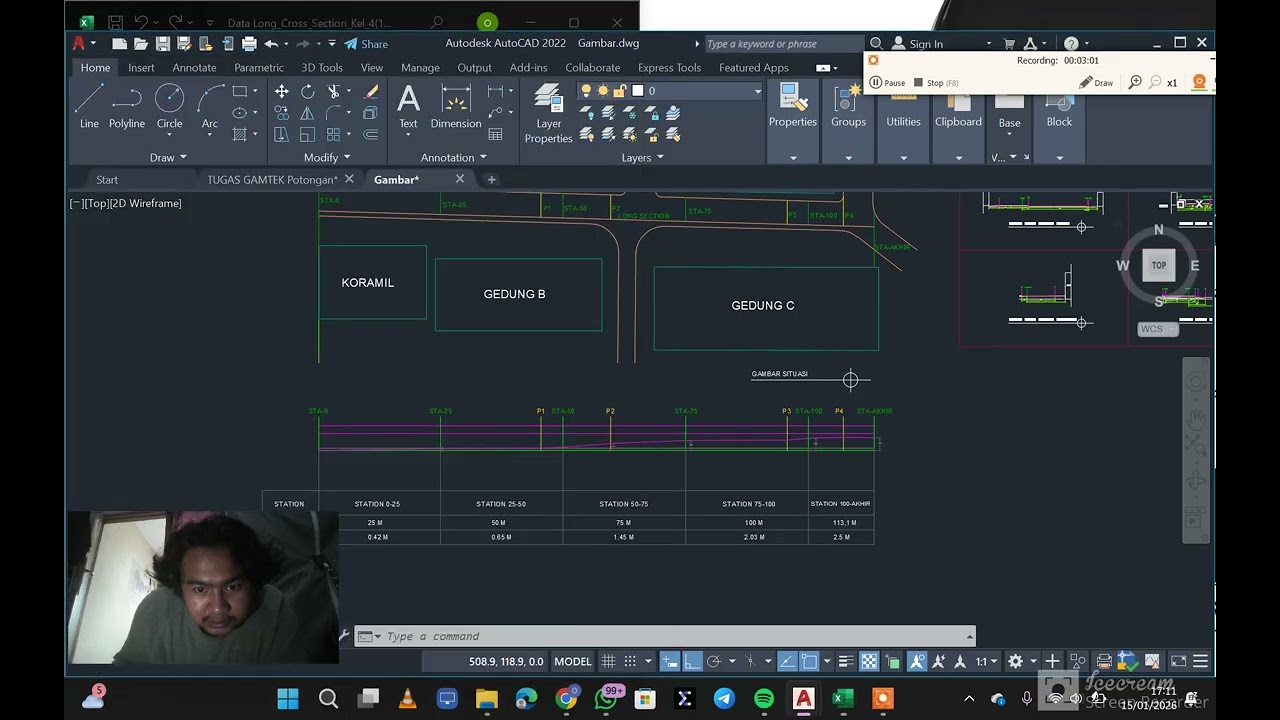This screenshot has width=1280, height=720.
Task: Open the Parametric ribbon tab
Action: click(259, 67)
